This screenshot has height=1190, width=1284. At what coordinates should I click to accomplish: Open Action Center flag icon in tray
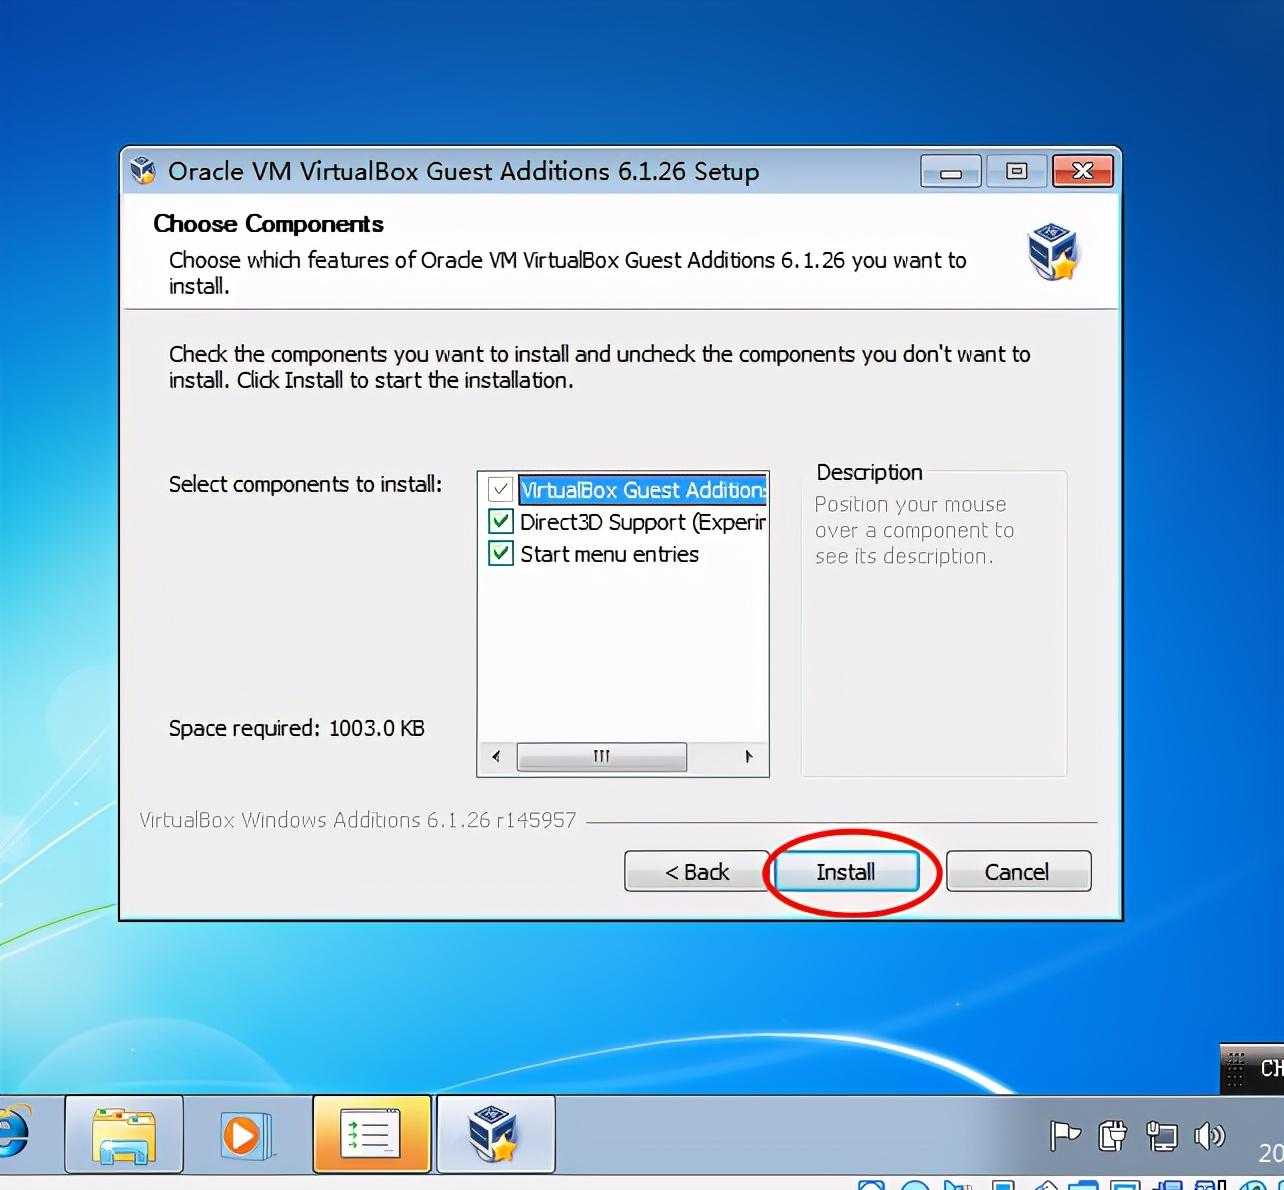1064,1136
